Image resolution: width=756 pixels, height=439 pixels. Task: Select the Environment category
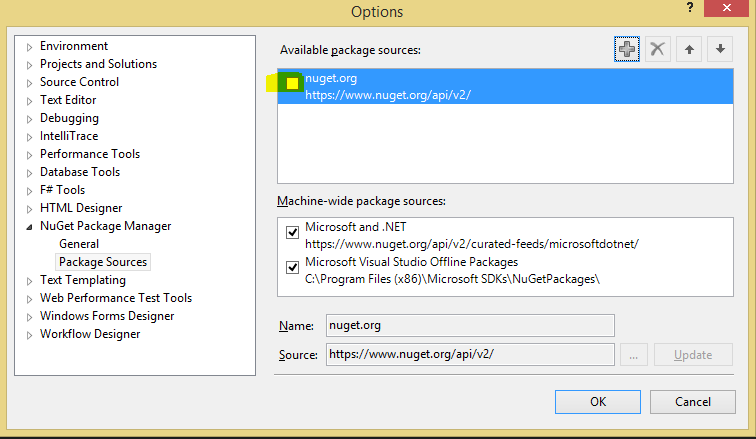pyautogui.click(x=74, y=46)
